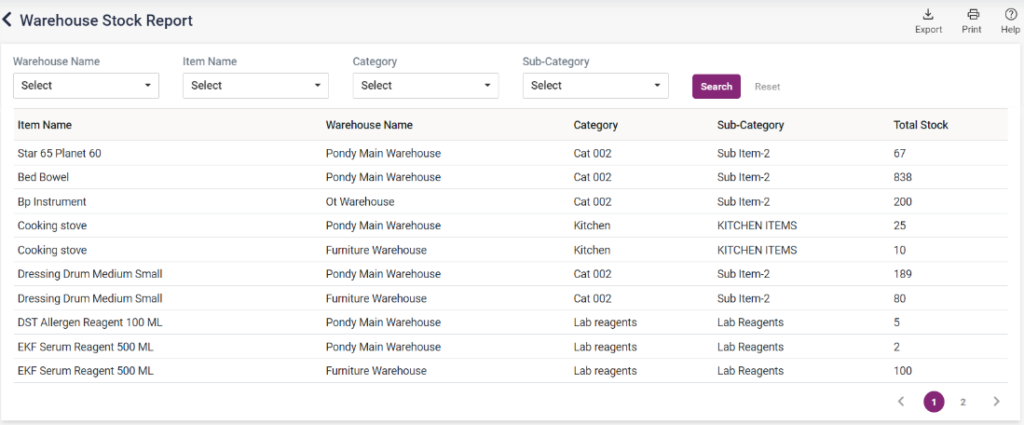Screen dimensions: 1024x425
Task: Click the back arrow beside Warehouse Stock Report
Action: click(x=8, y=20)
